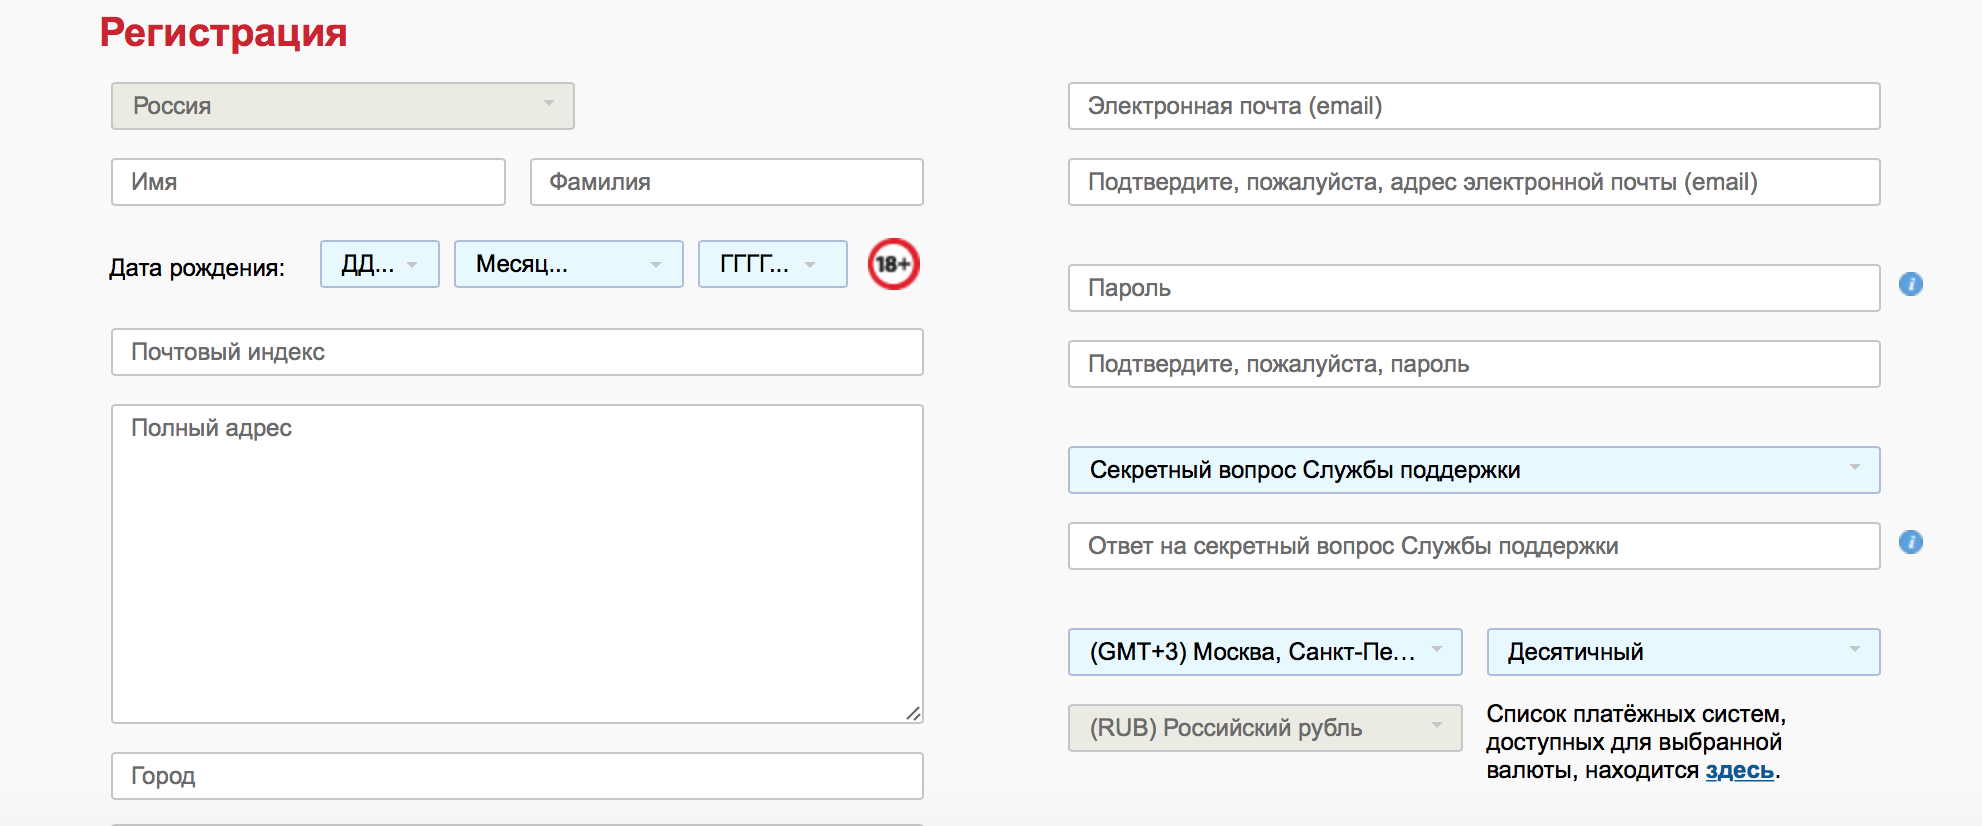Click into the Имя first name field
This screenshot has width=1982, height=826.
click(x=308, y=182)
